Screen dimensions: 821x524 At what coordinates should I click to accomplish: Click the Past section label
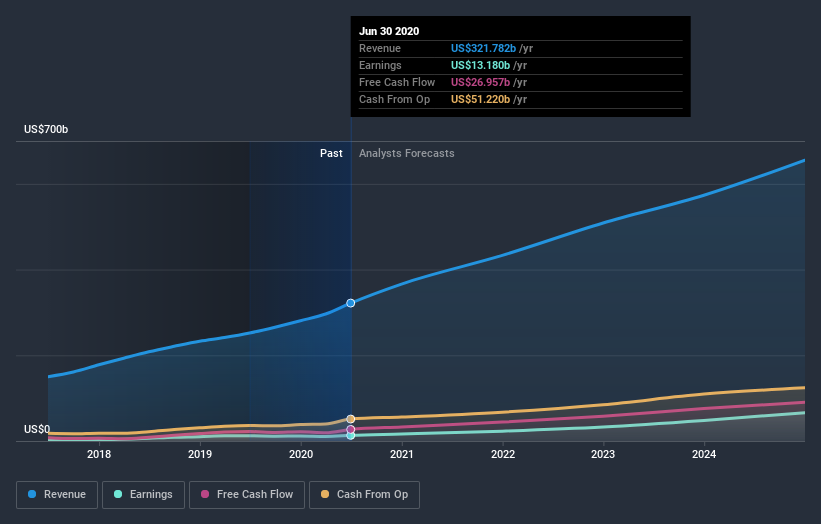(x=331, y=153)
